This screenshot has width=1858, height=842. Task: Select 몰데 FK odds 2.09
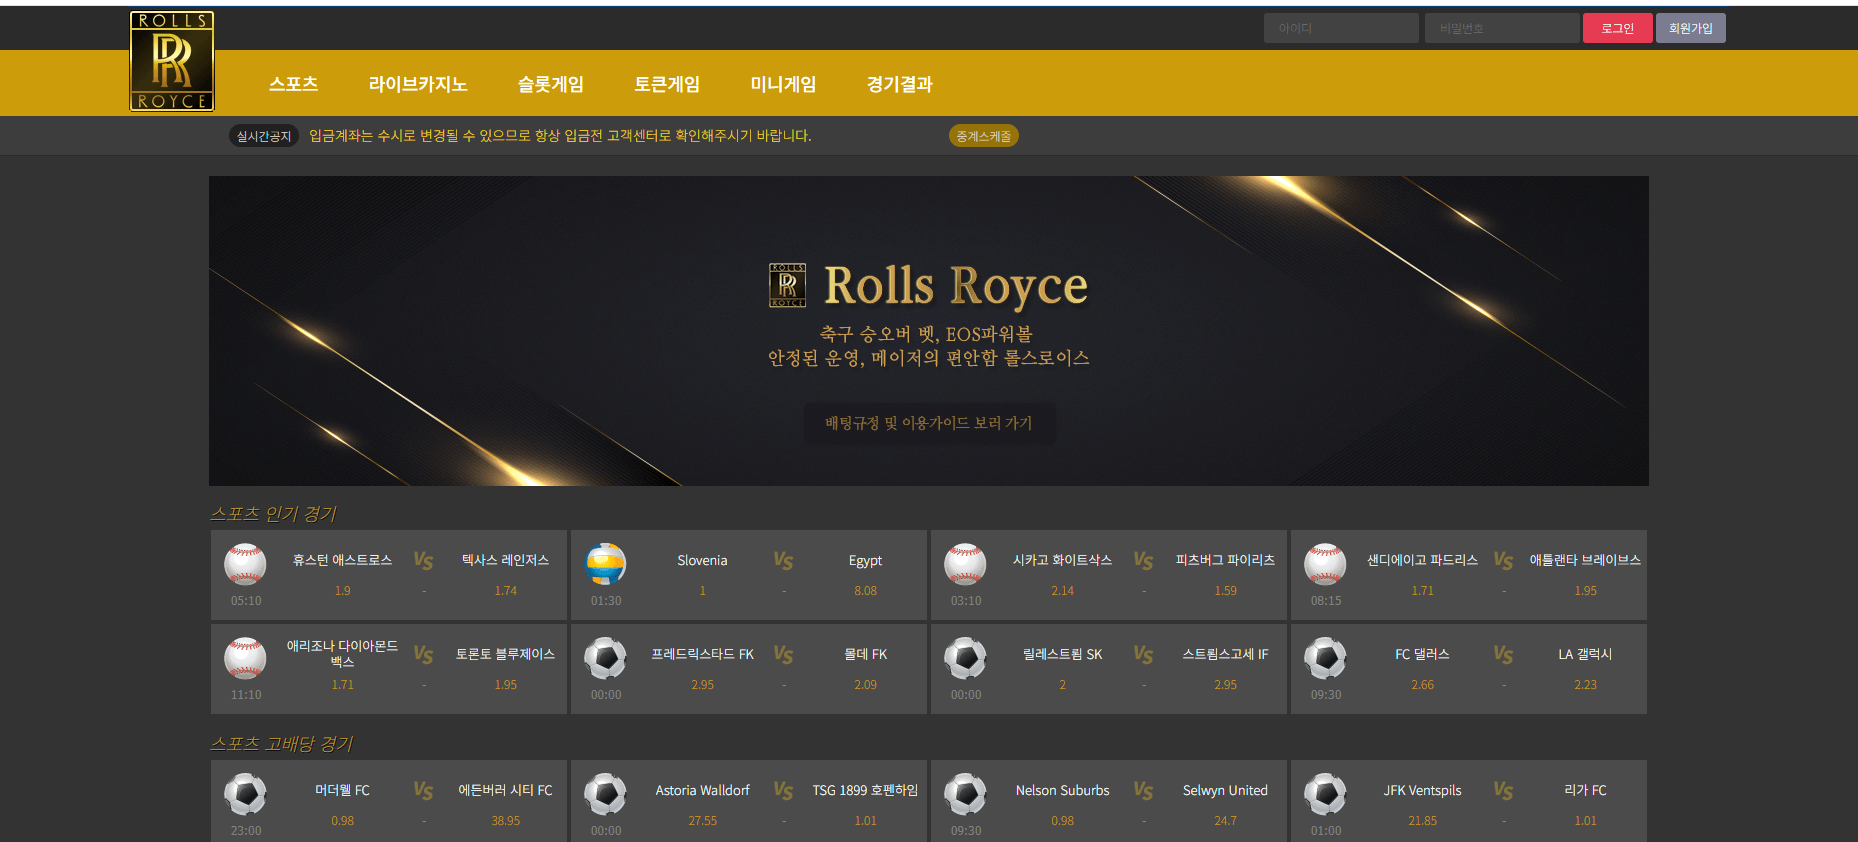[865, 685]
